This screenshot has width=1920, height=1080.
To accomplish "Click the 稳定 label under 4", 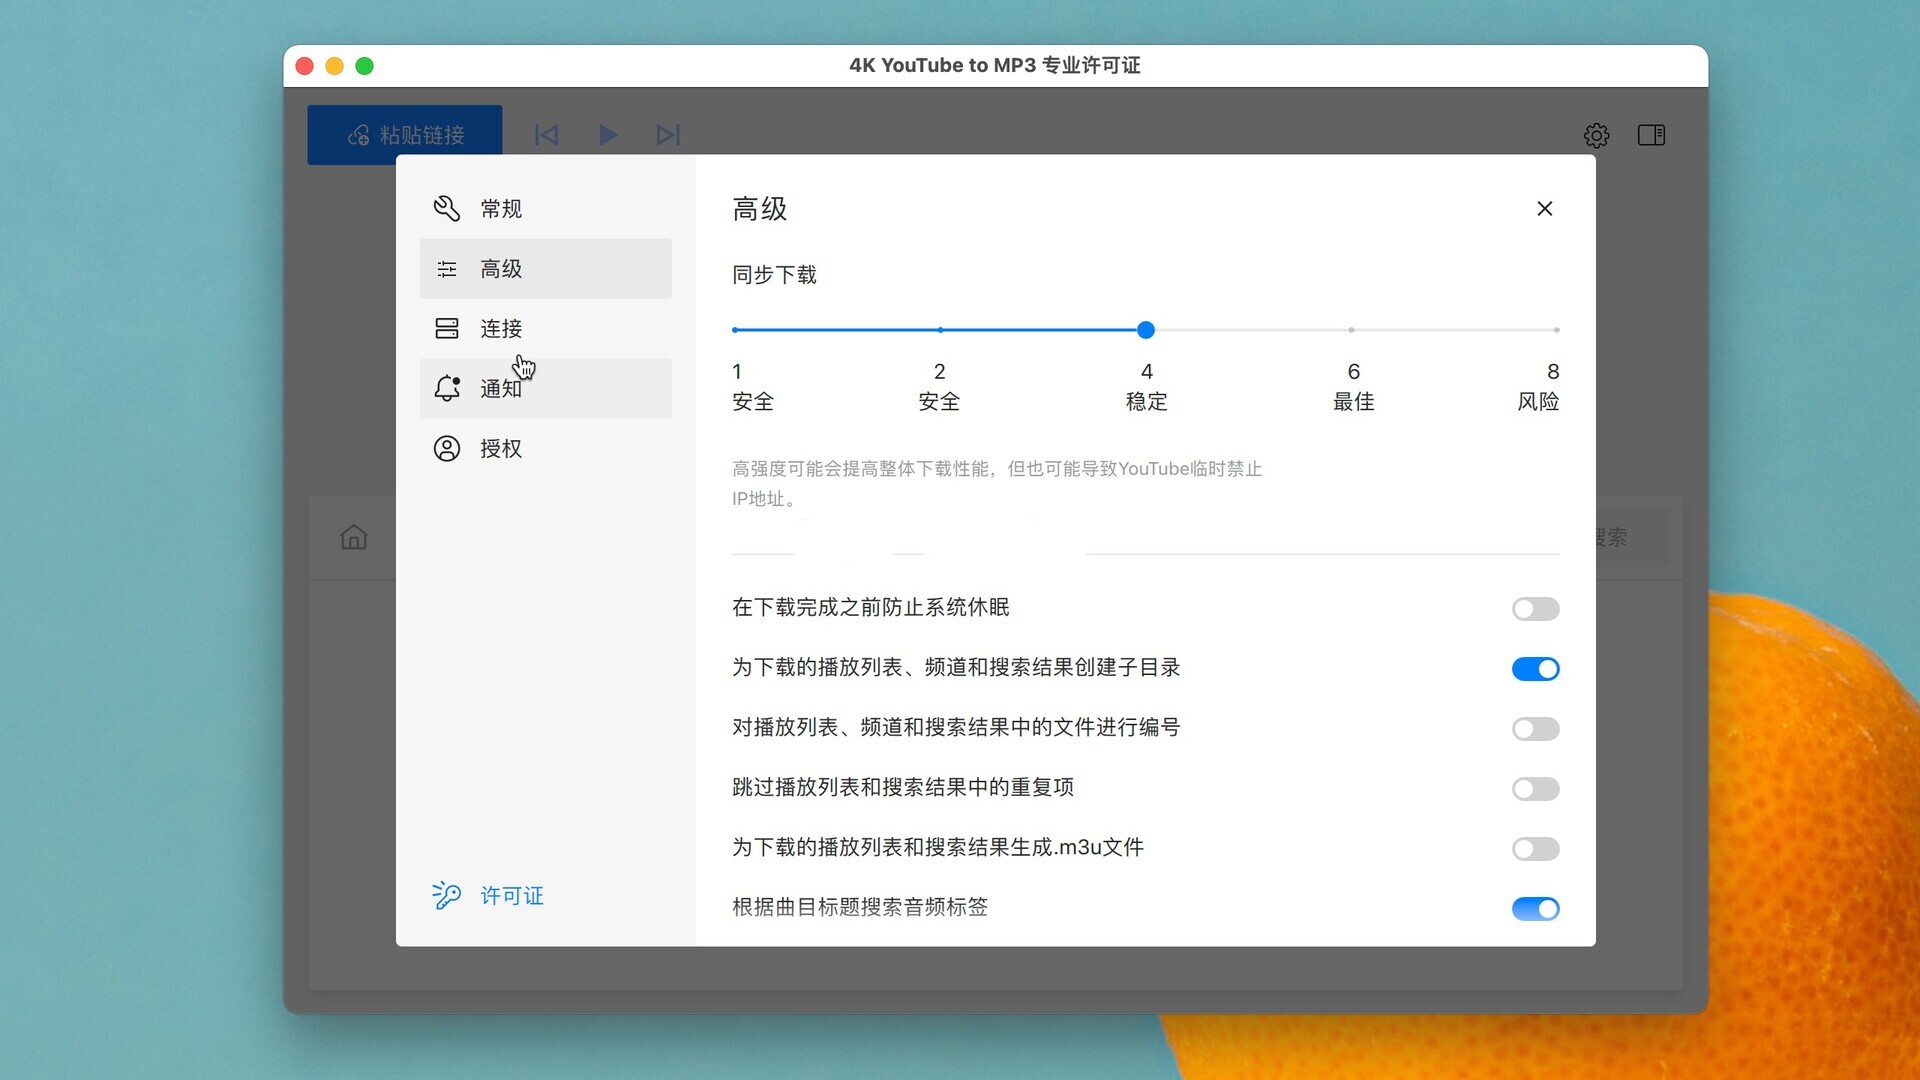I will tap(1146, 402).
